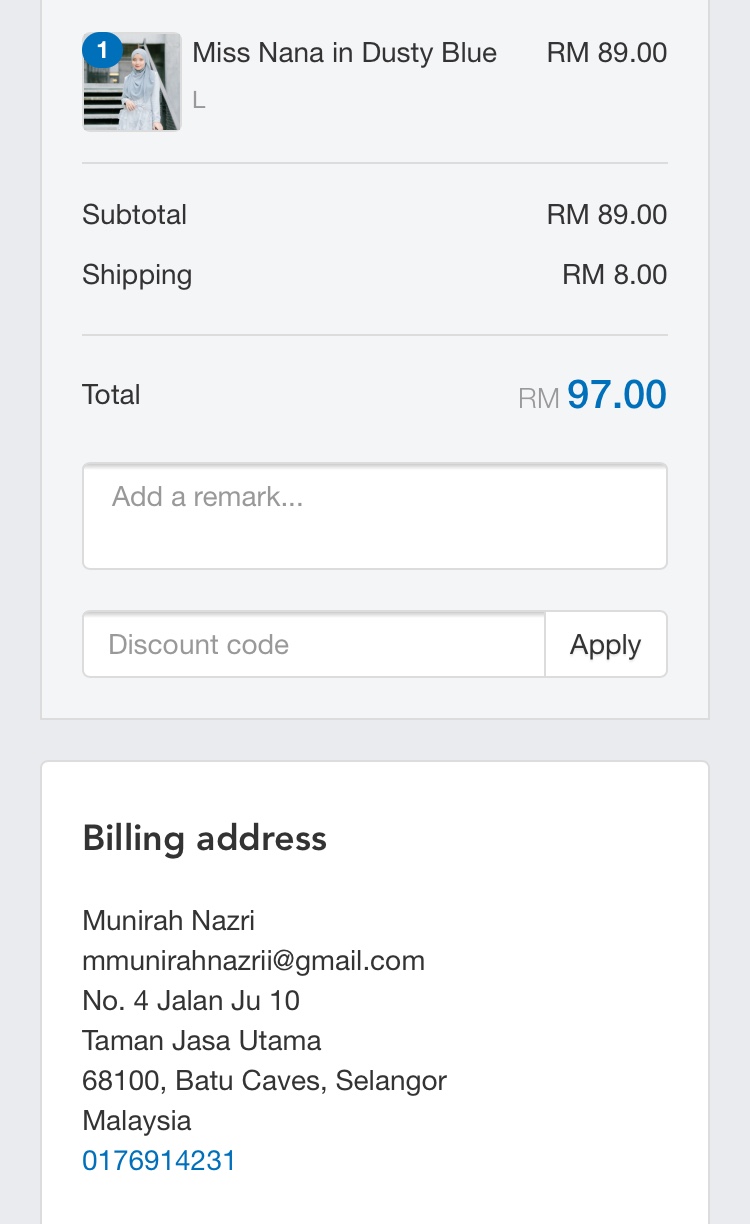Select the 68100, Batu Caves, Selangor line

(264, 1081)
